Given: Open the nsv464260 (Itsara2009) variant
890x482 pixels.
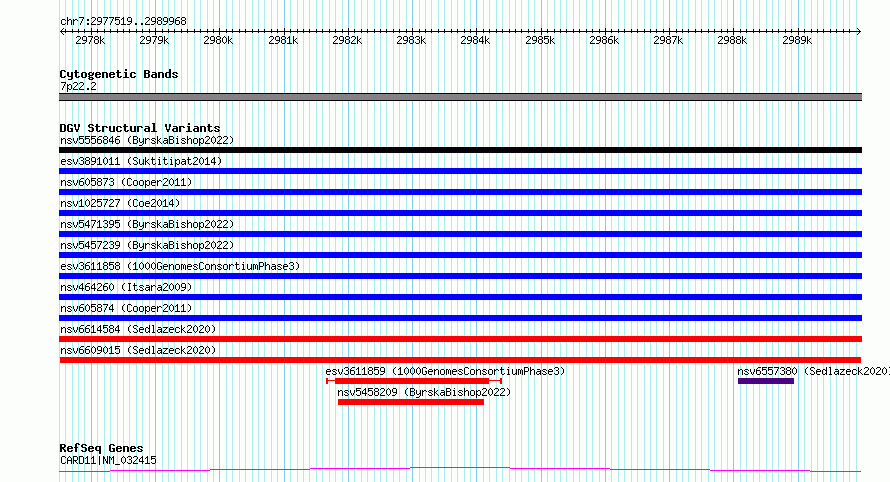Looking at the screenshot, I should [x=126, y=287].
